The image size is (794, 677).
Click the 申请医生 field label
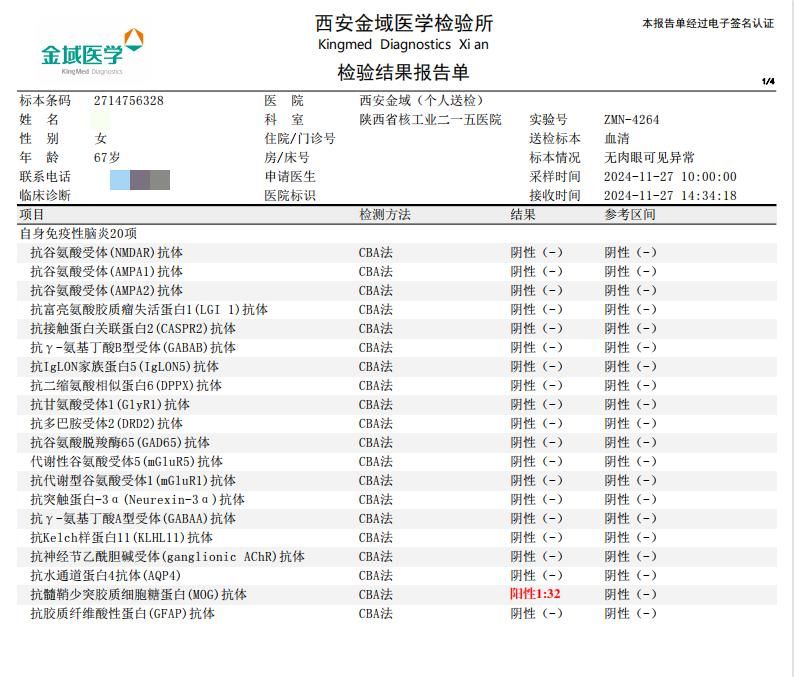(290, 177)
